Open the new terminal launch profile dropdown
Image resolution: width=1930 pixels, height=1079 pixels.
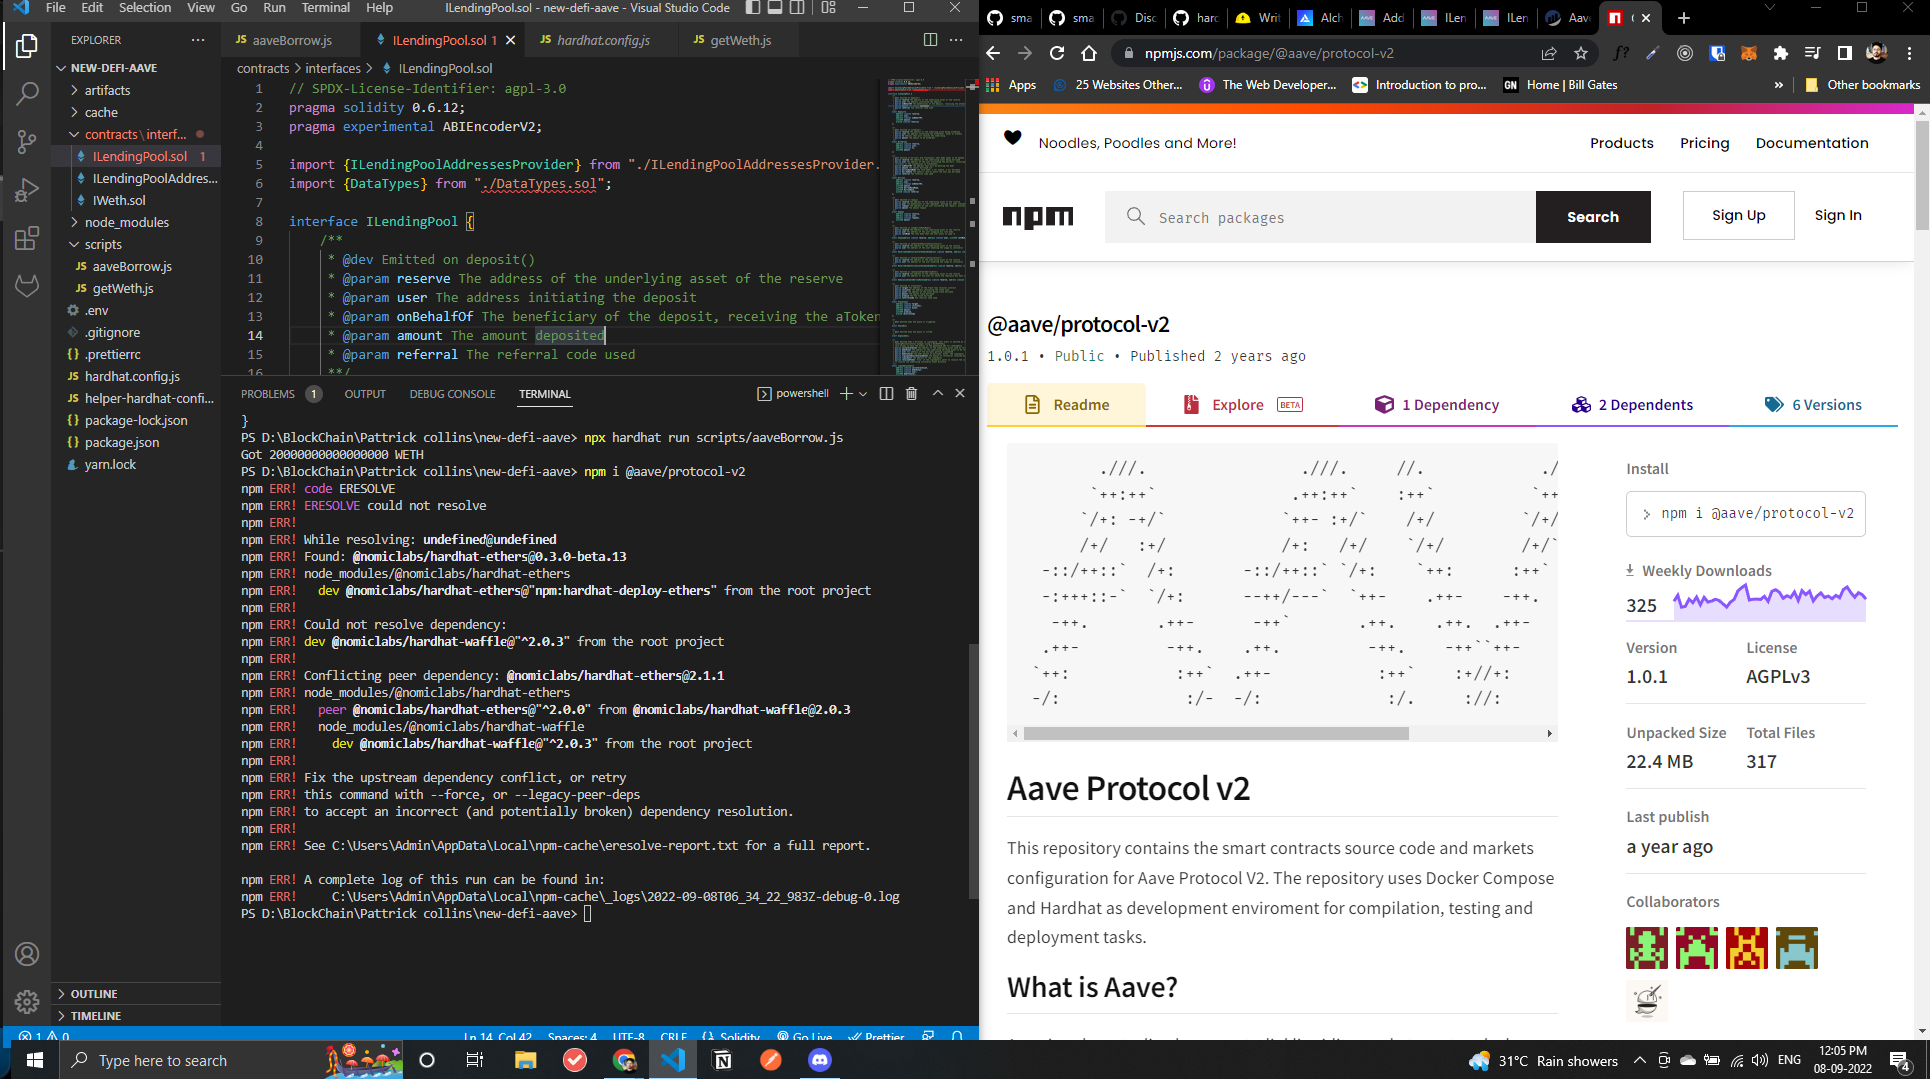(x=863, y=394)
